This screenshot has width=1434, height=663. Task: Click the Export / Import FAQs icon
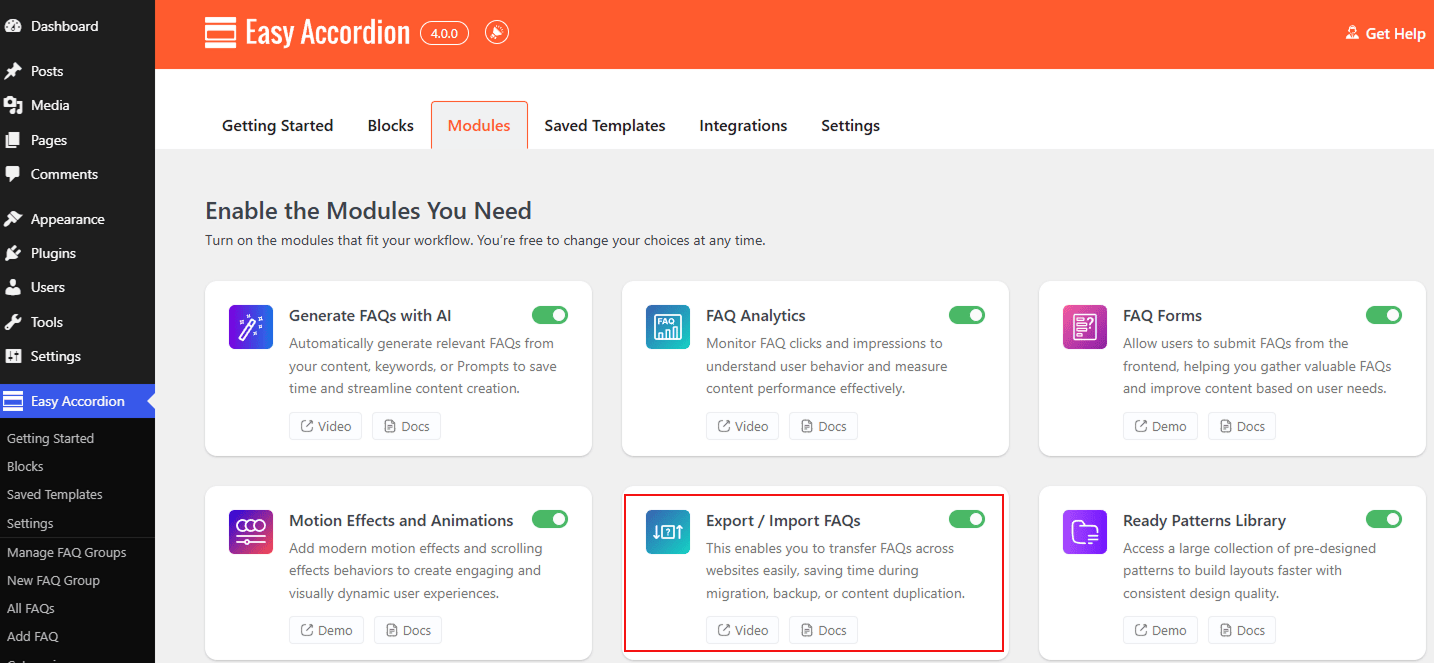pyautogui.click(x=667, y=532)
